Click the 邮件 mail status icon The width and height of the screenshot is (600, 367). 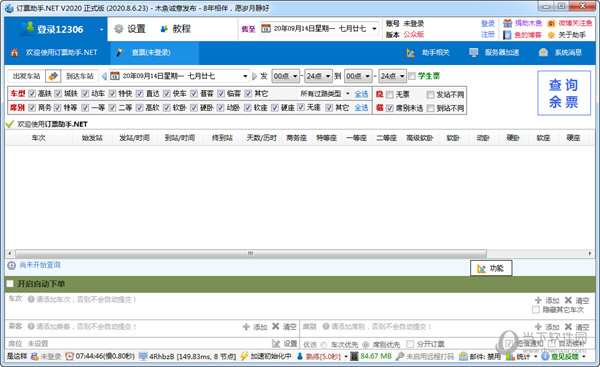point(463,356)
